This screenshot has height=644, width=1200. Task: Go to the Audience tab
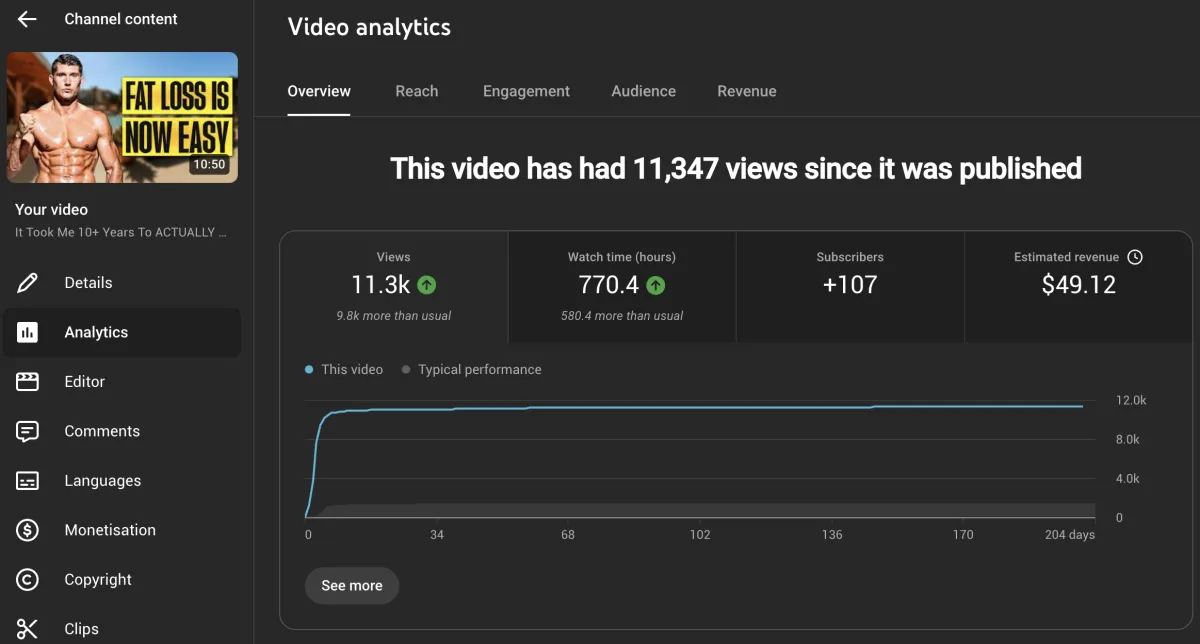tap(644, 91)
